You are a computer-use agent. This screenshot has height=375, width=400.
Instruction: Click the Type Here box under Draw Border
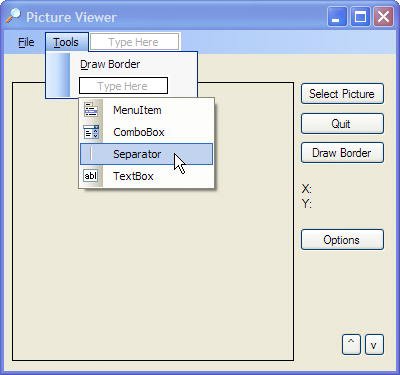[123, 86]
